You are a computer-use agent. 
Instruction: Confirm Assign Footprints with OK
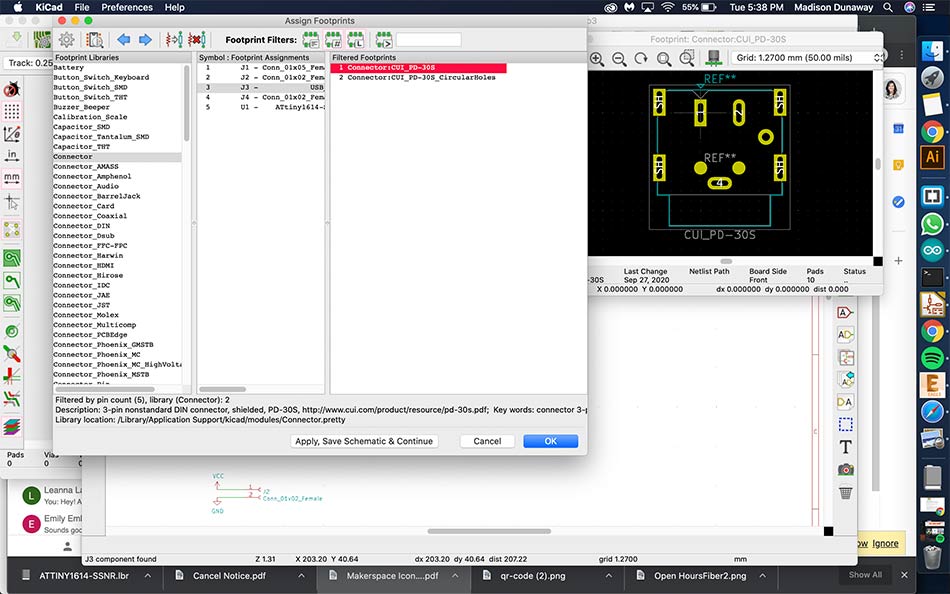(550, 441)
